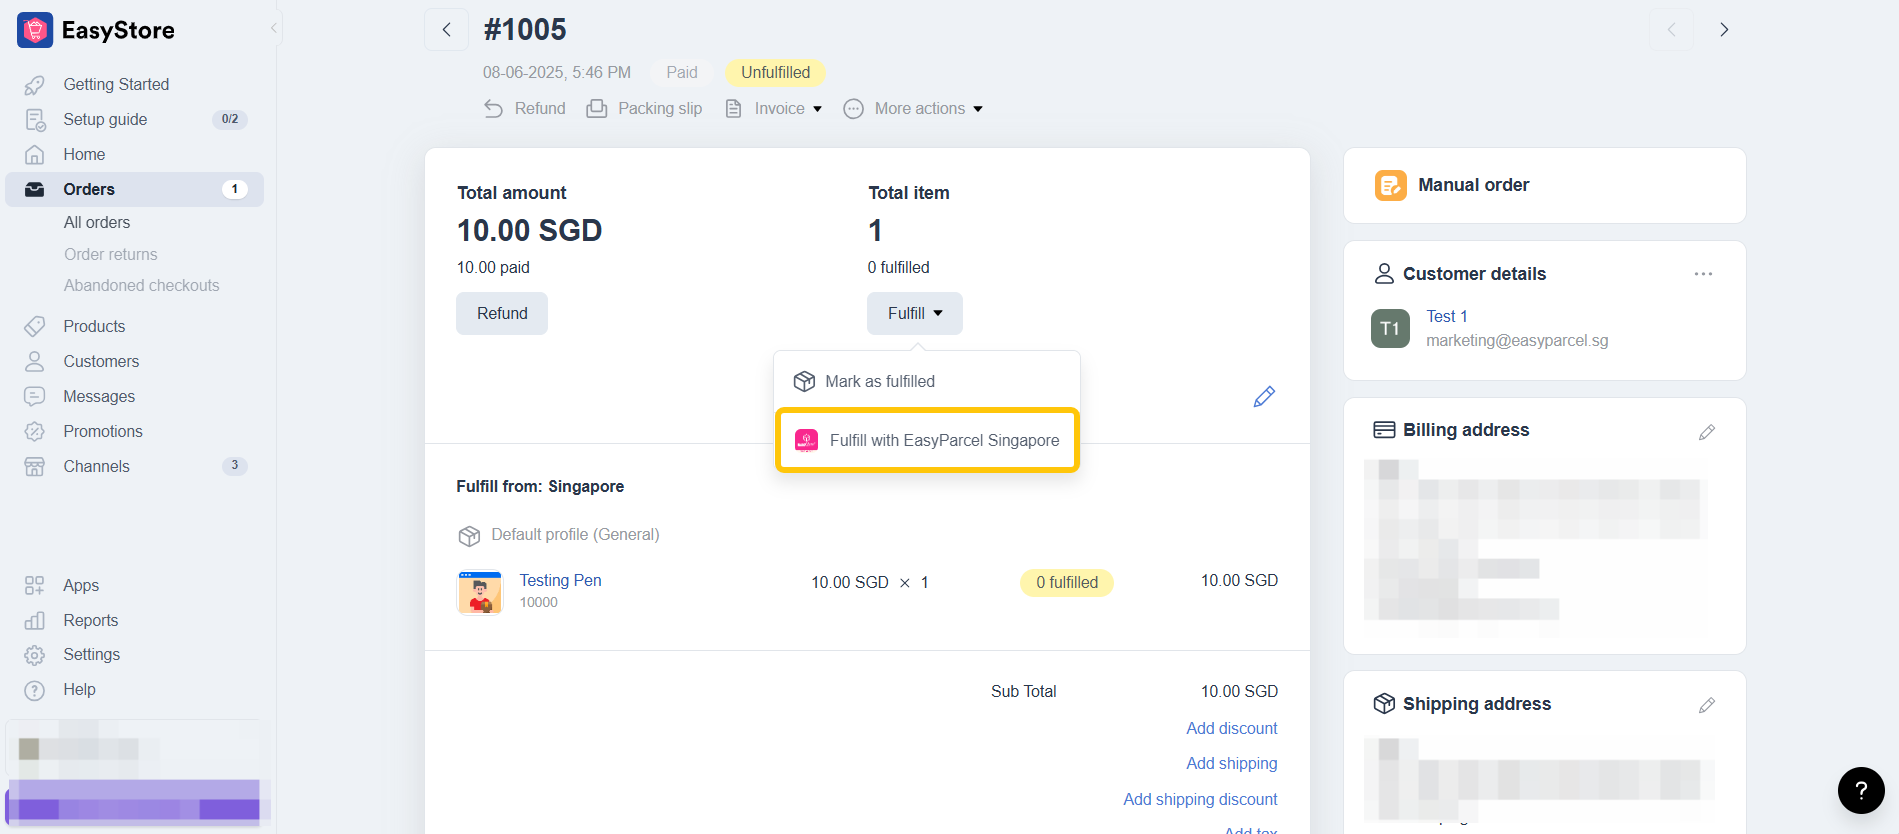Choose Fulfill with EasyParcel Singapore
Viewport: 1899px width, 834px height.
[x=927, y=440]
